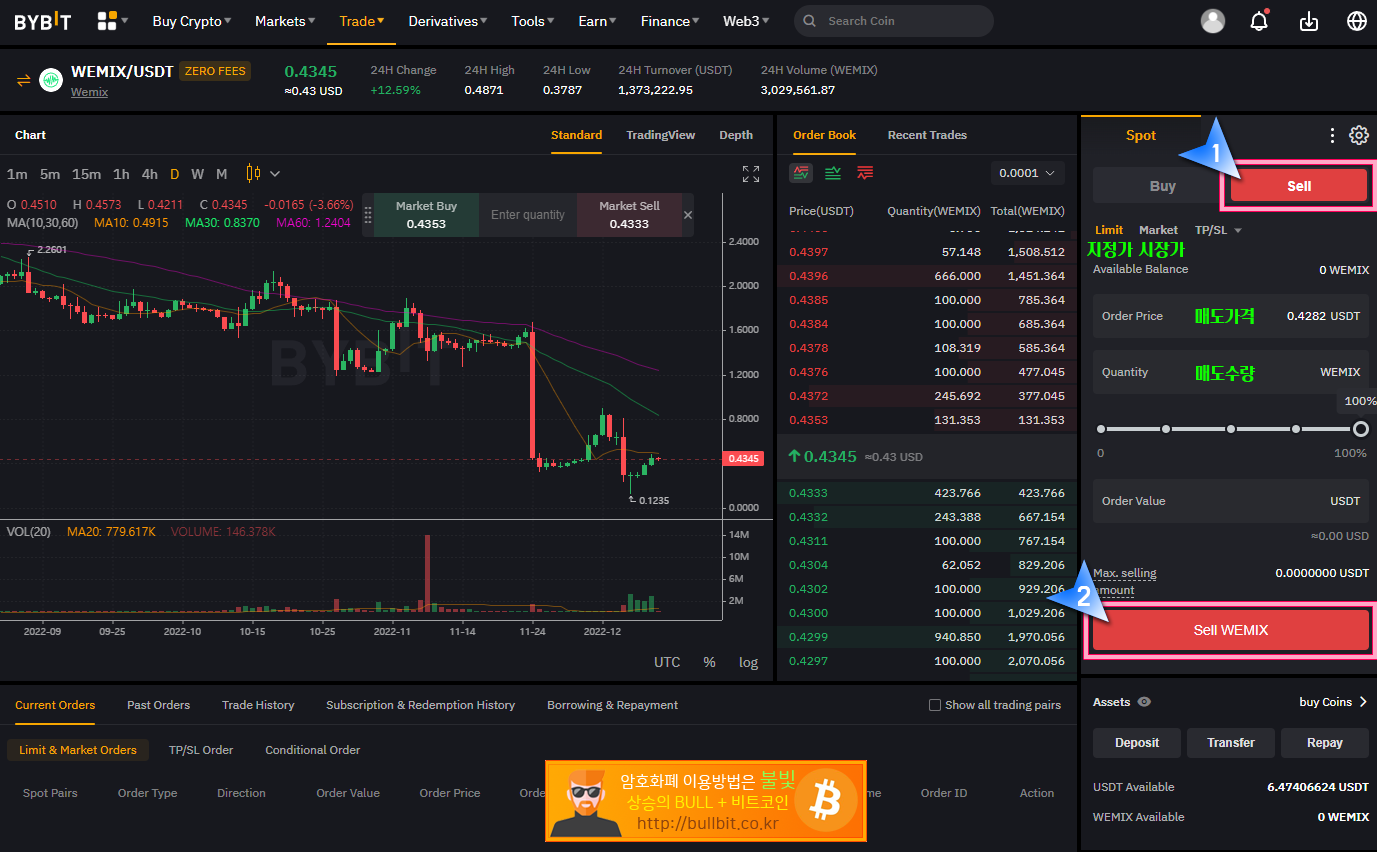This screenshot has height=852, width=1377.
Task: Expand more chart options chevron
Action: [x=275, y=174]
